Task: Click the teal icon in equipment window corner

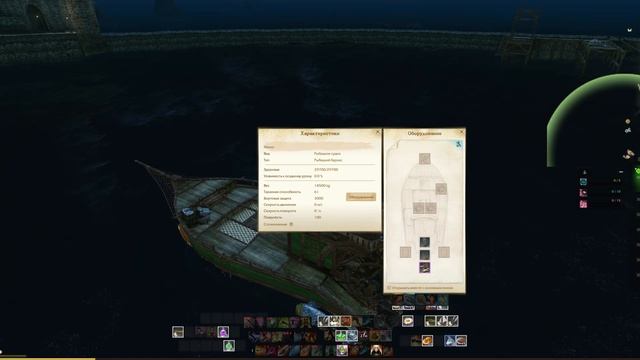Action: 458,144
